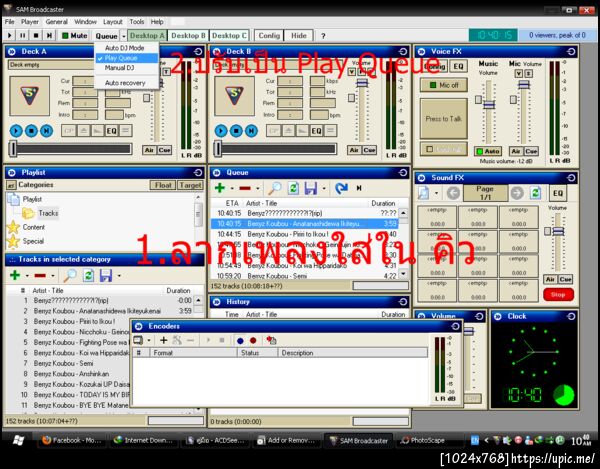Click blue circle icon in Encoders toolbar
Image resolution: width=600 pixels, height=469 pixels.
pyautogui.click(x=240, y=340)
